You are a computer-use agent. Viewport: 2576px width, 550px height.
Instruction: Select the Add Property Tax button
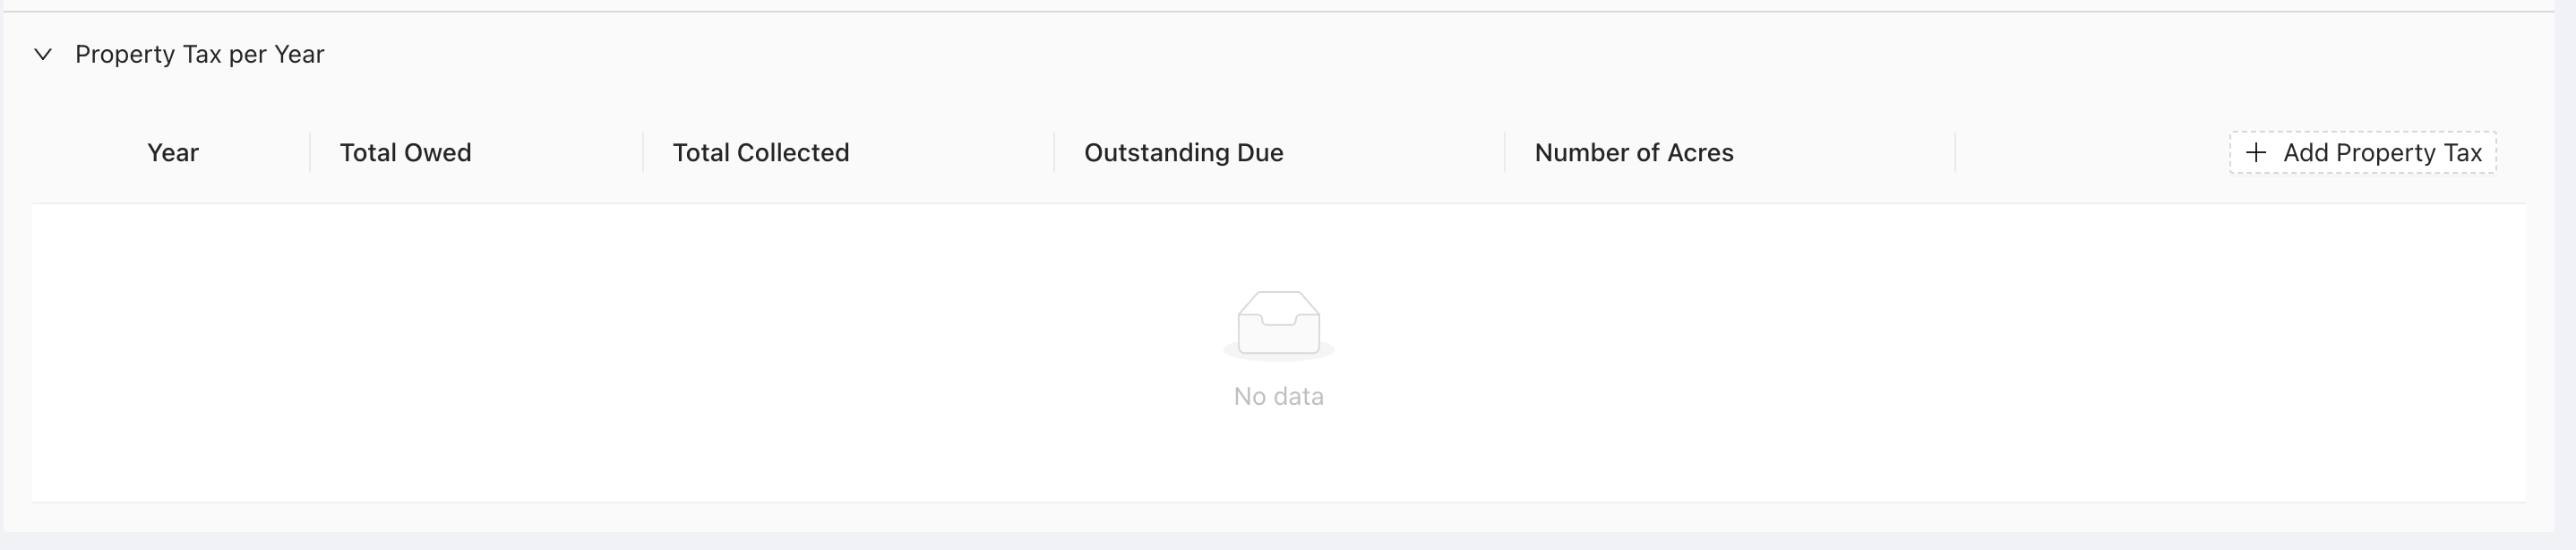pos(2363,152)
